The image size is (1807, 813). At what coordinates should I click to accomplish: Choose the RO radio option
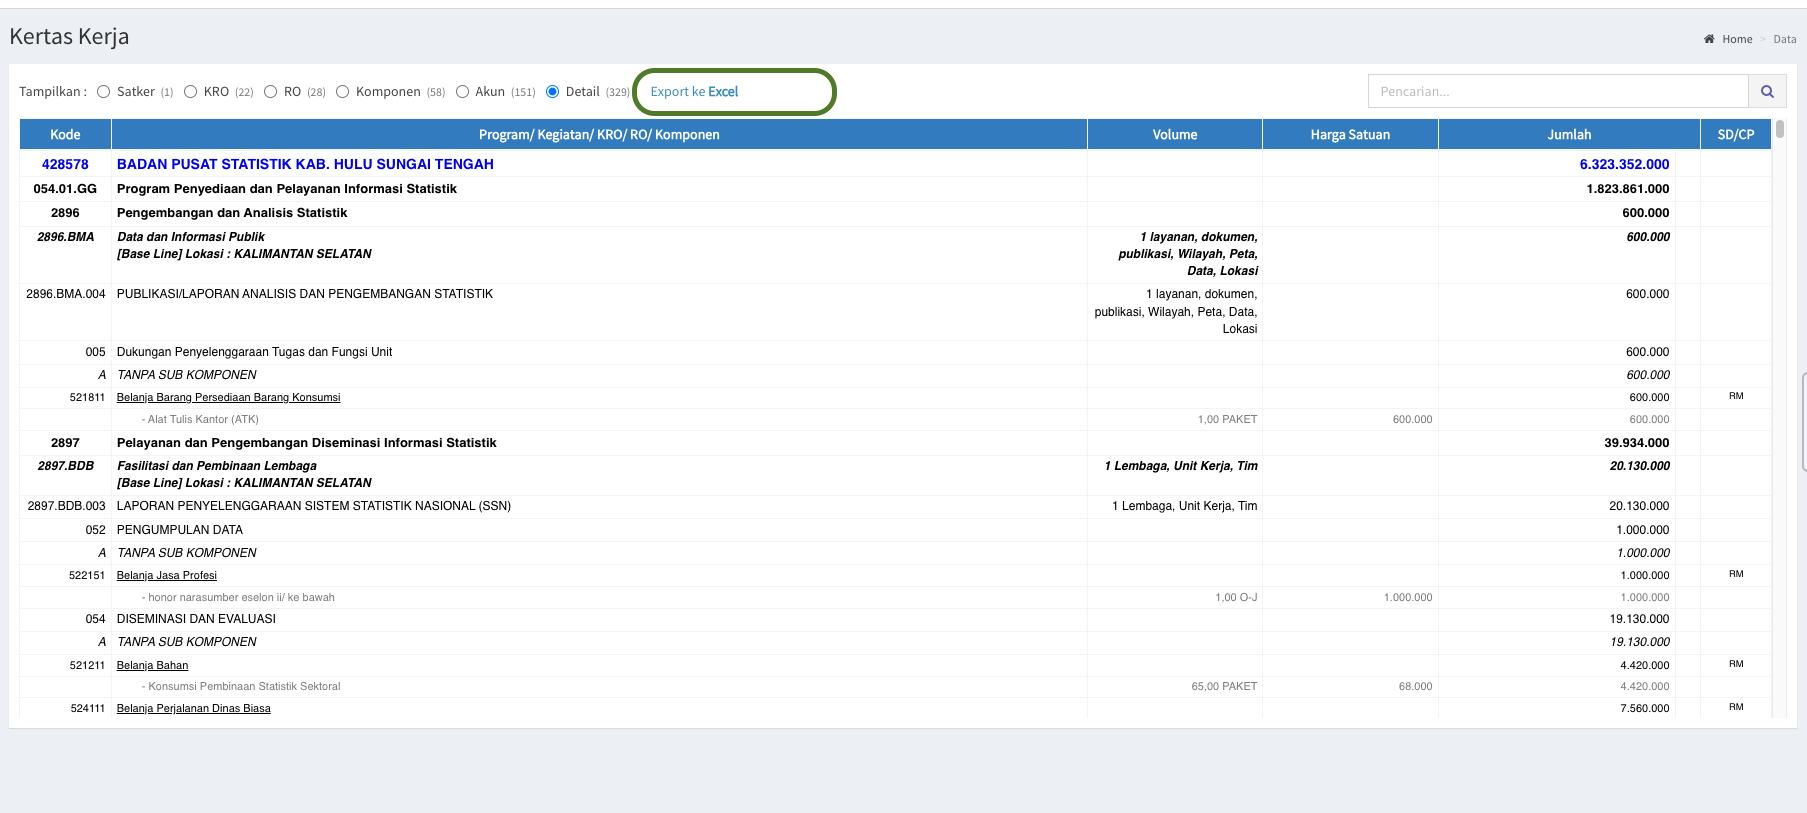tap(270, 91)
